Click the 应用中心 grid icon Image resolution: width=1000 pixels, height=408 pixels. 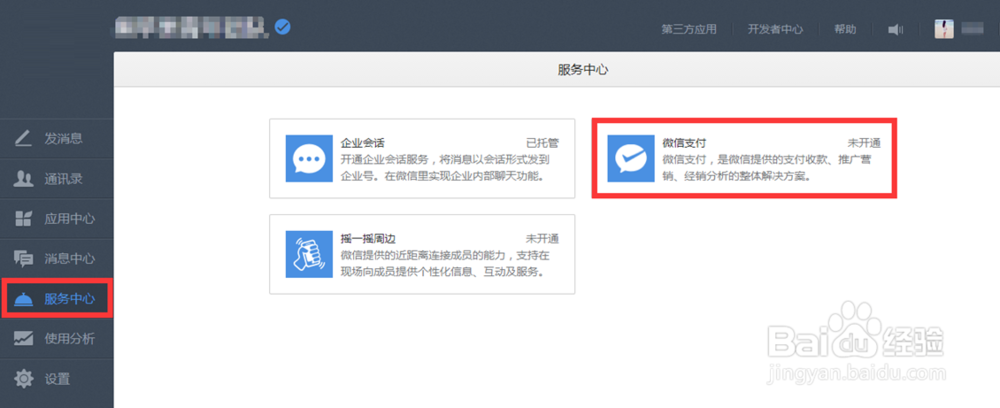click(24, 219)
